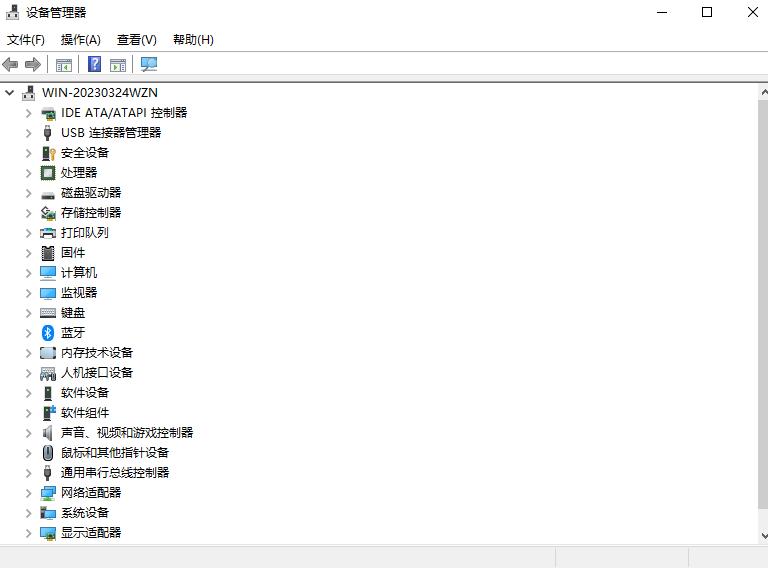Screen dimensions: 768x568
Task: Click the scrollbar up arrow
Action: pos(764,92)
